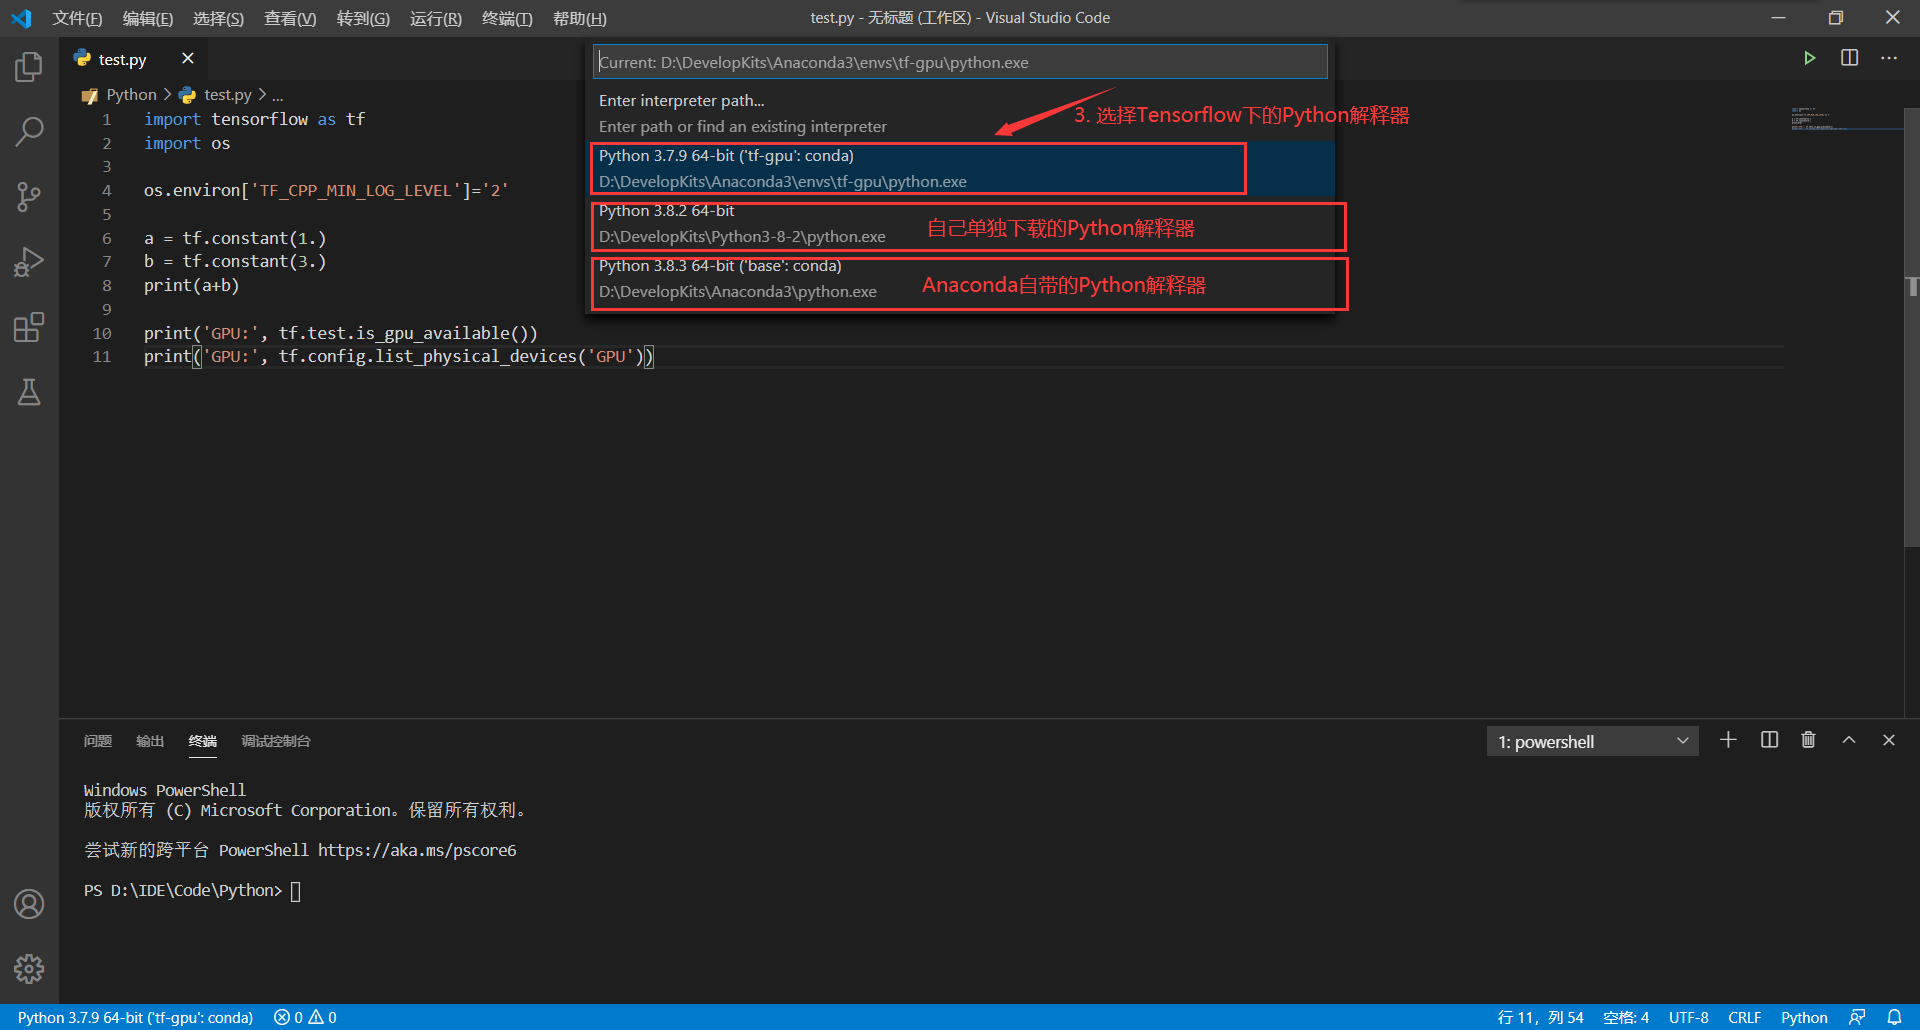Show errors and warnings count
The width and height of the screenshot is (1920, 1030).
[305, 1017]
